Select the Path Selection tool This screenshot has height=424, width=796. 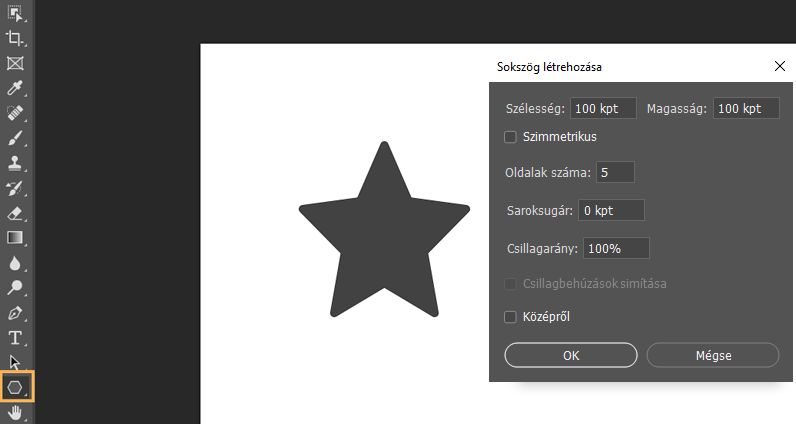(15, 363)
